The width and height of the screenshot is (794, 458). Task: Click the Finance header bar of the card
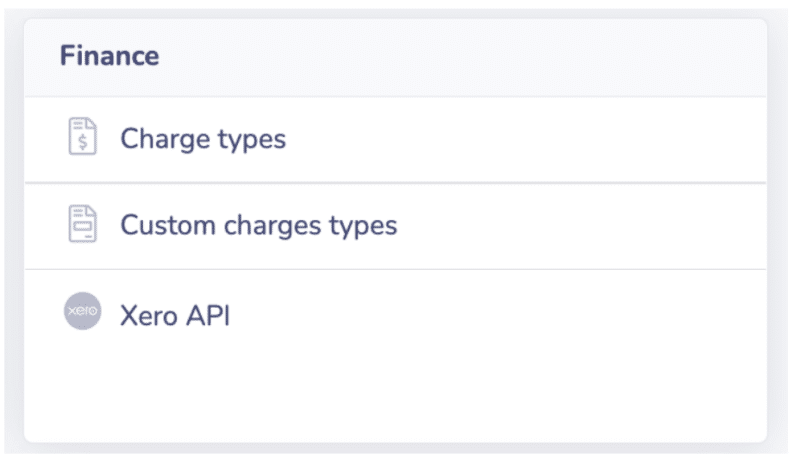click(x=395, y=57)
